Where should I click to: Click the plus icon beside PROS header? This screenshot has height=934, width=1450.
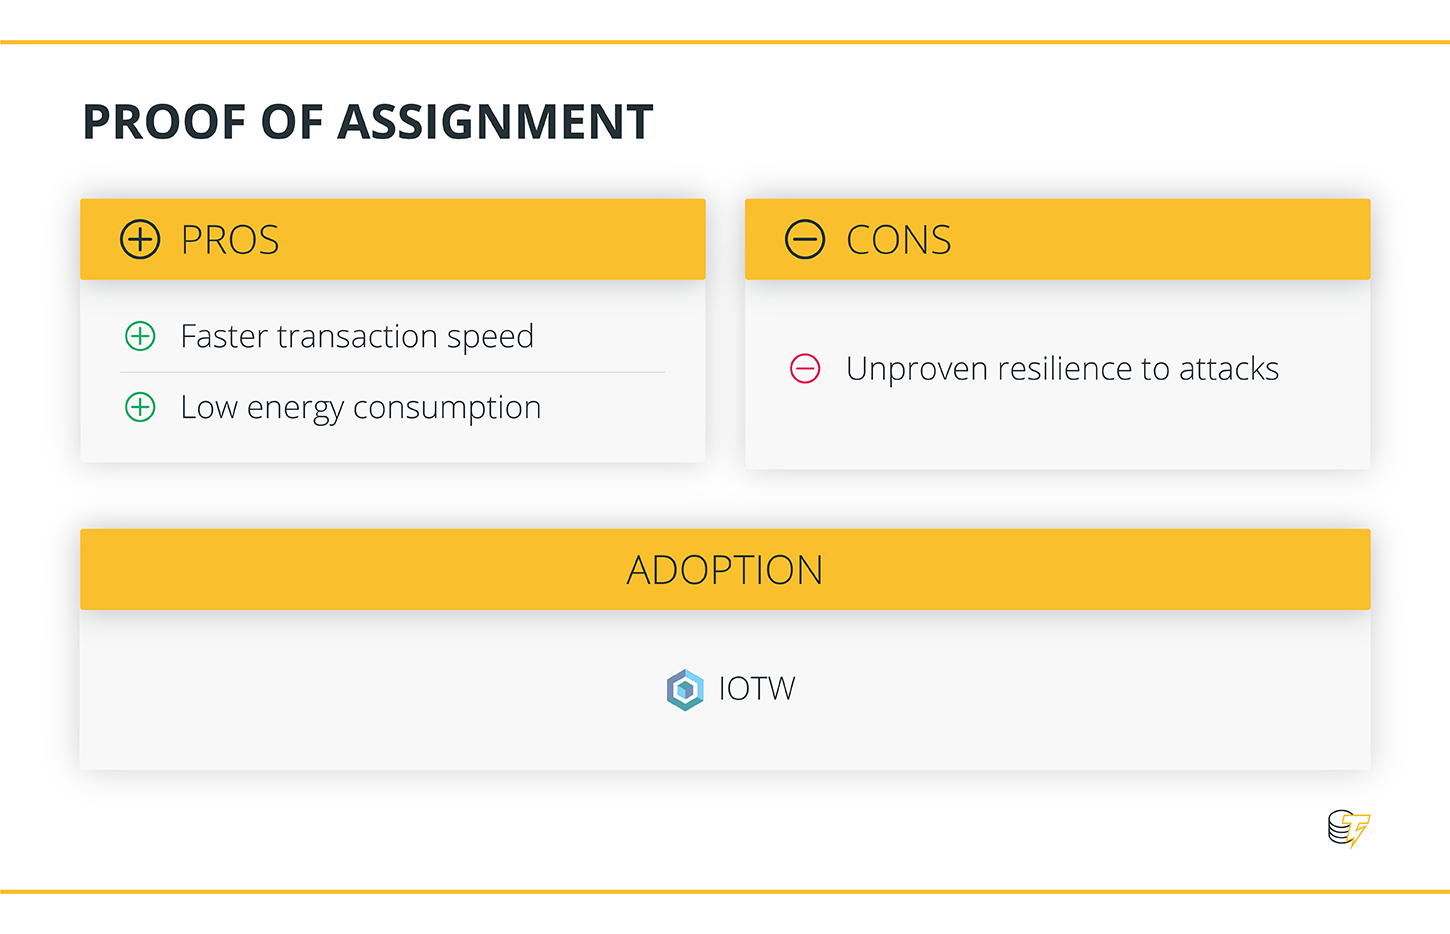click(140, 240)
